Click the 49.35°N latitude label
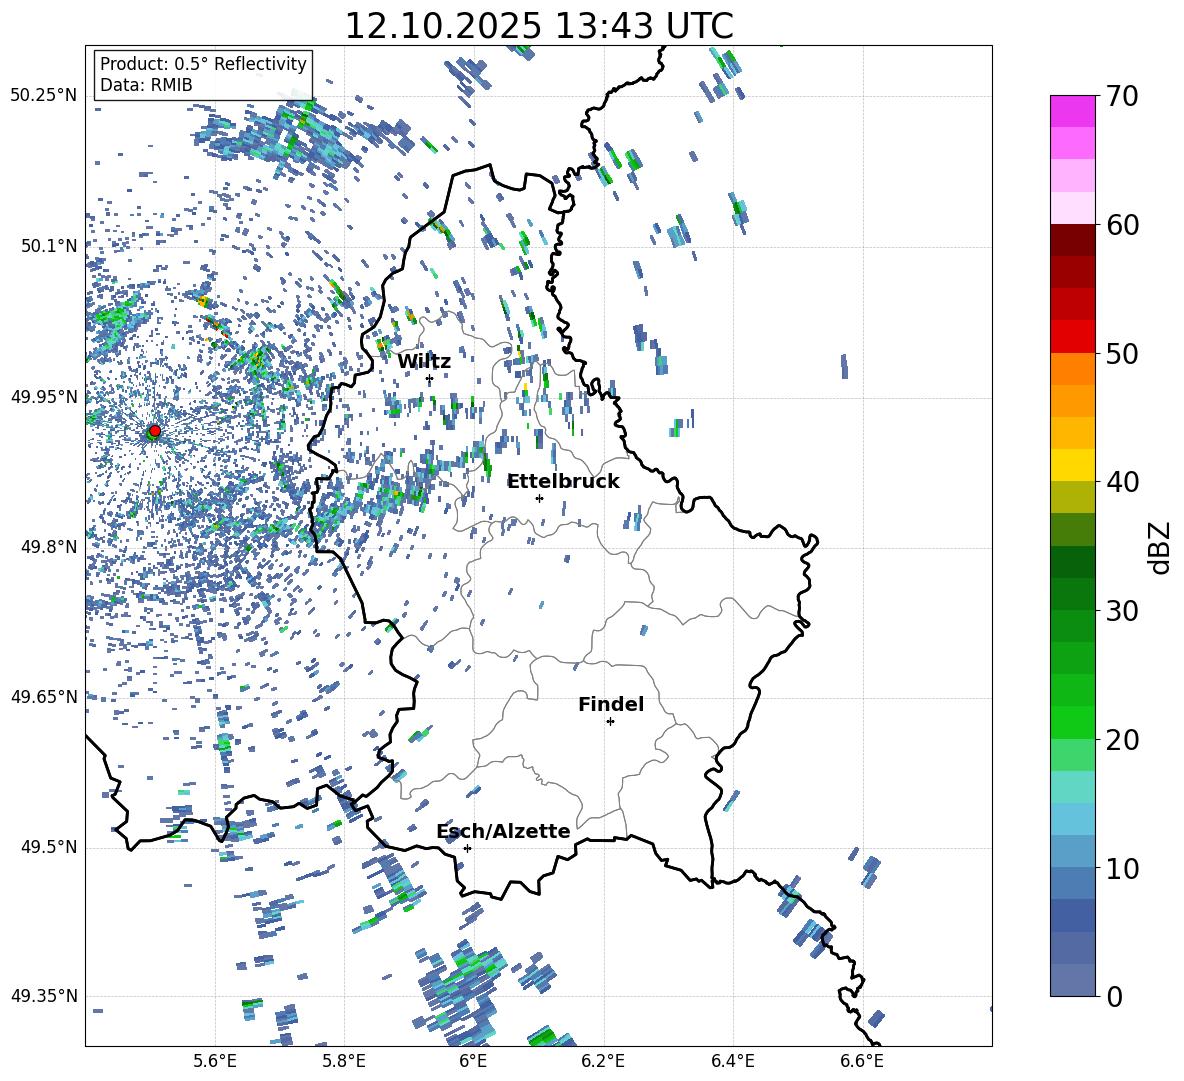The width and height of the screenshot is (1184, 1081). point(44,996)
